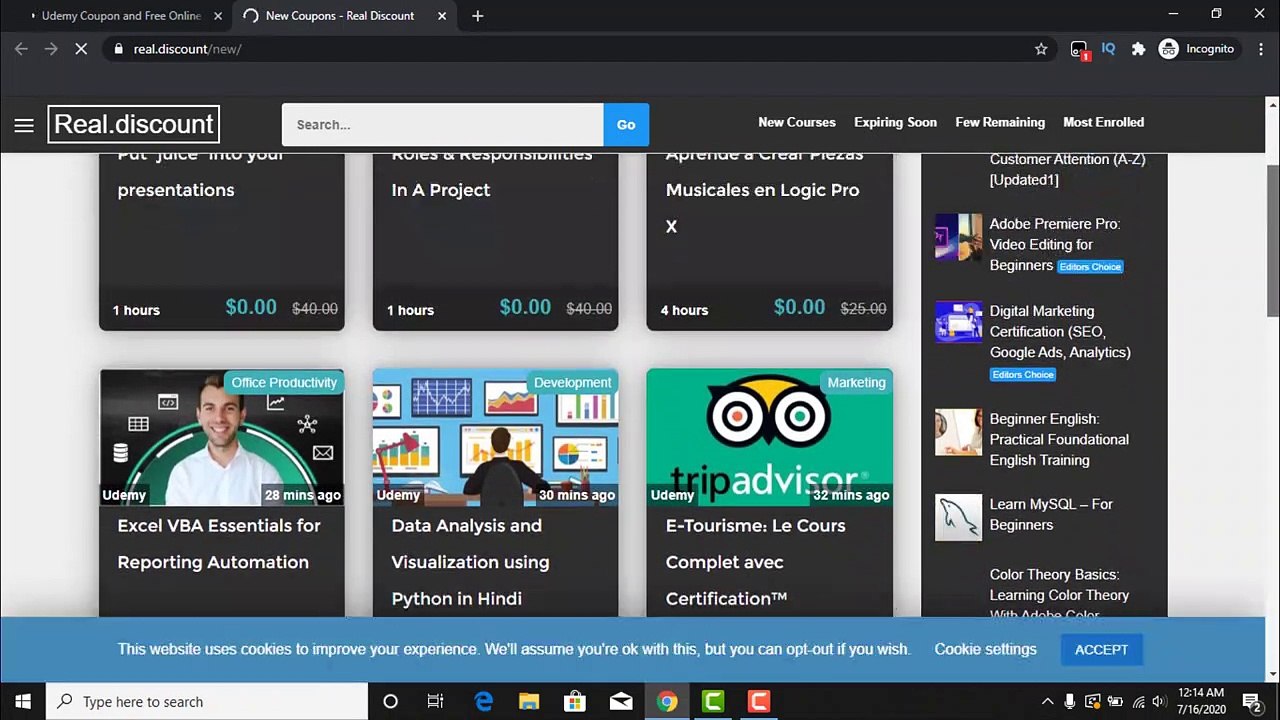This screenshot has height=720, width=1280.
Task: Switch to Google Chrome in the taskbar
Action: (x=667, y=701)
